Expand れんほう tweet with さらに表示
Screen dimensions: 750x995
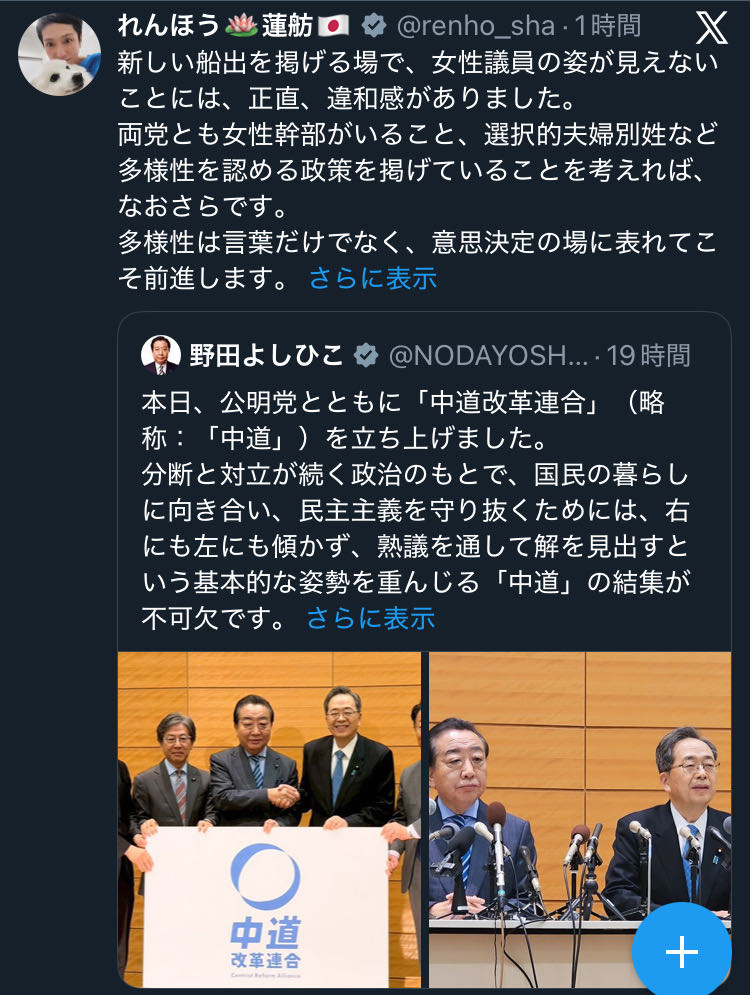pos(373,278)
